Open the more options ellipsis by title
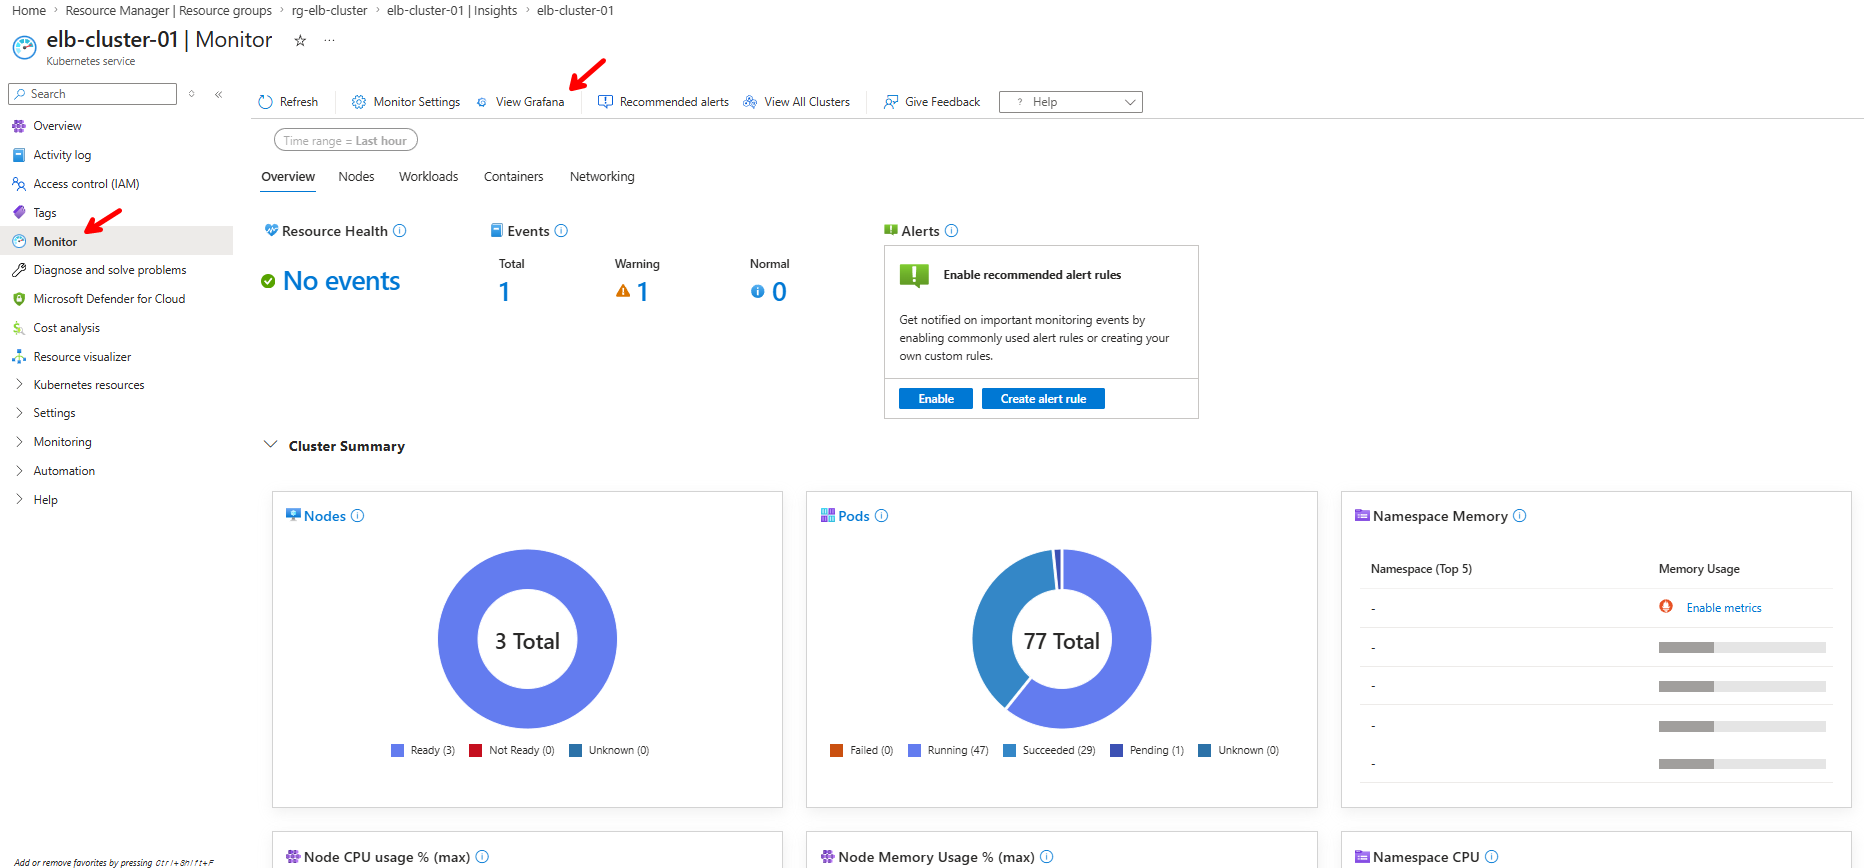Viewport: 1864px width, 868px height. tap(329, 41)
